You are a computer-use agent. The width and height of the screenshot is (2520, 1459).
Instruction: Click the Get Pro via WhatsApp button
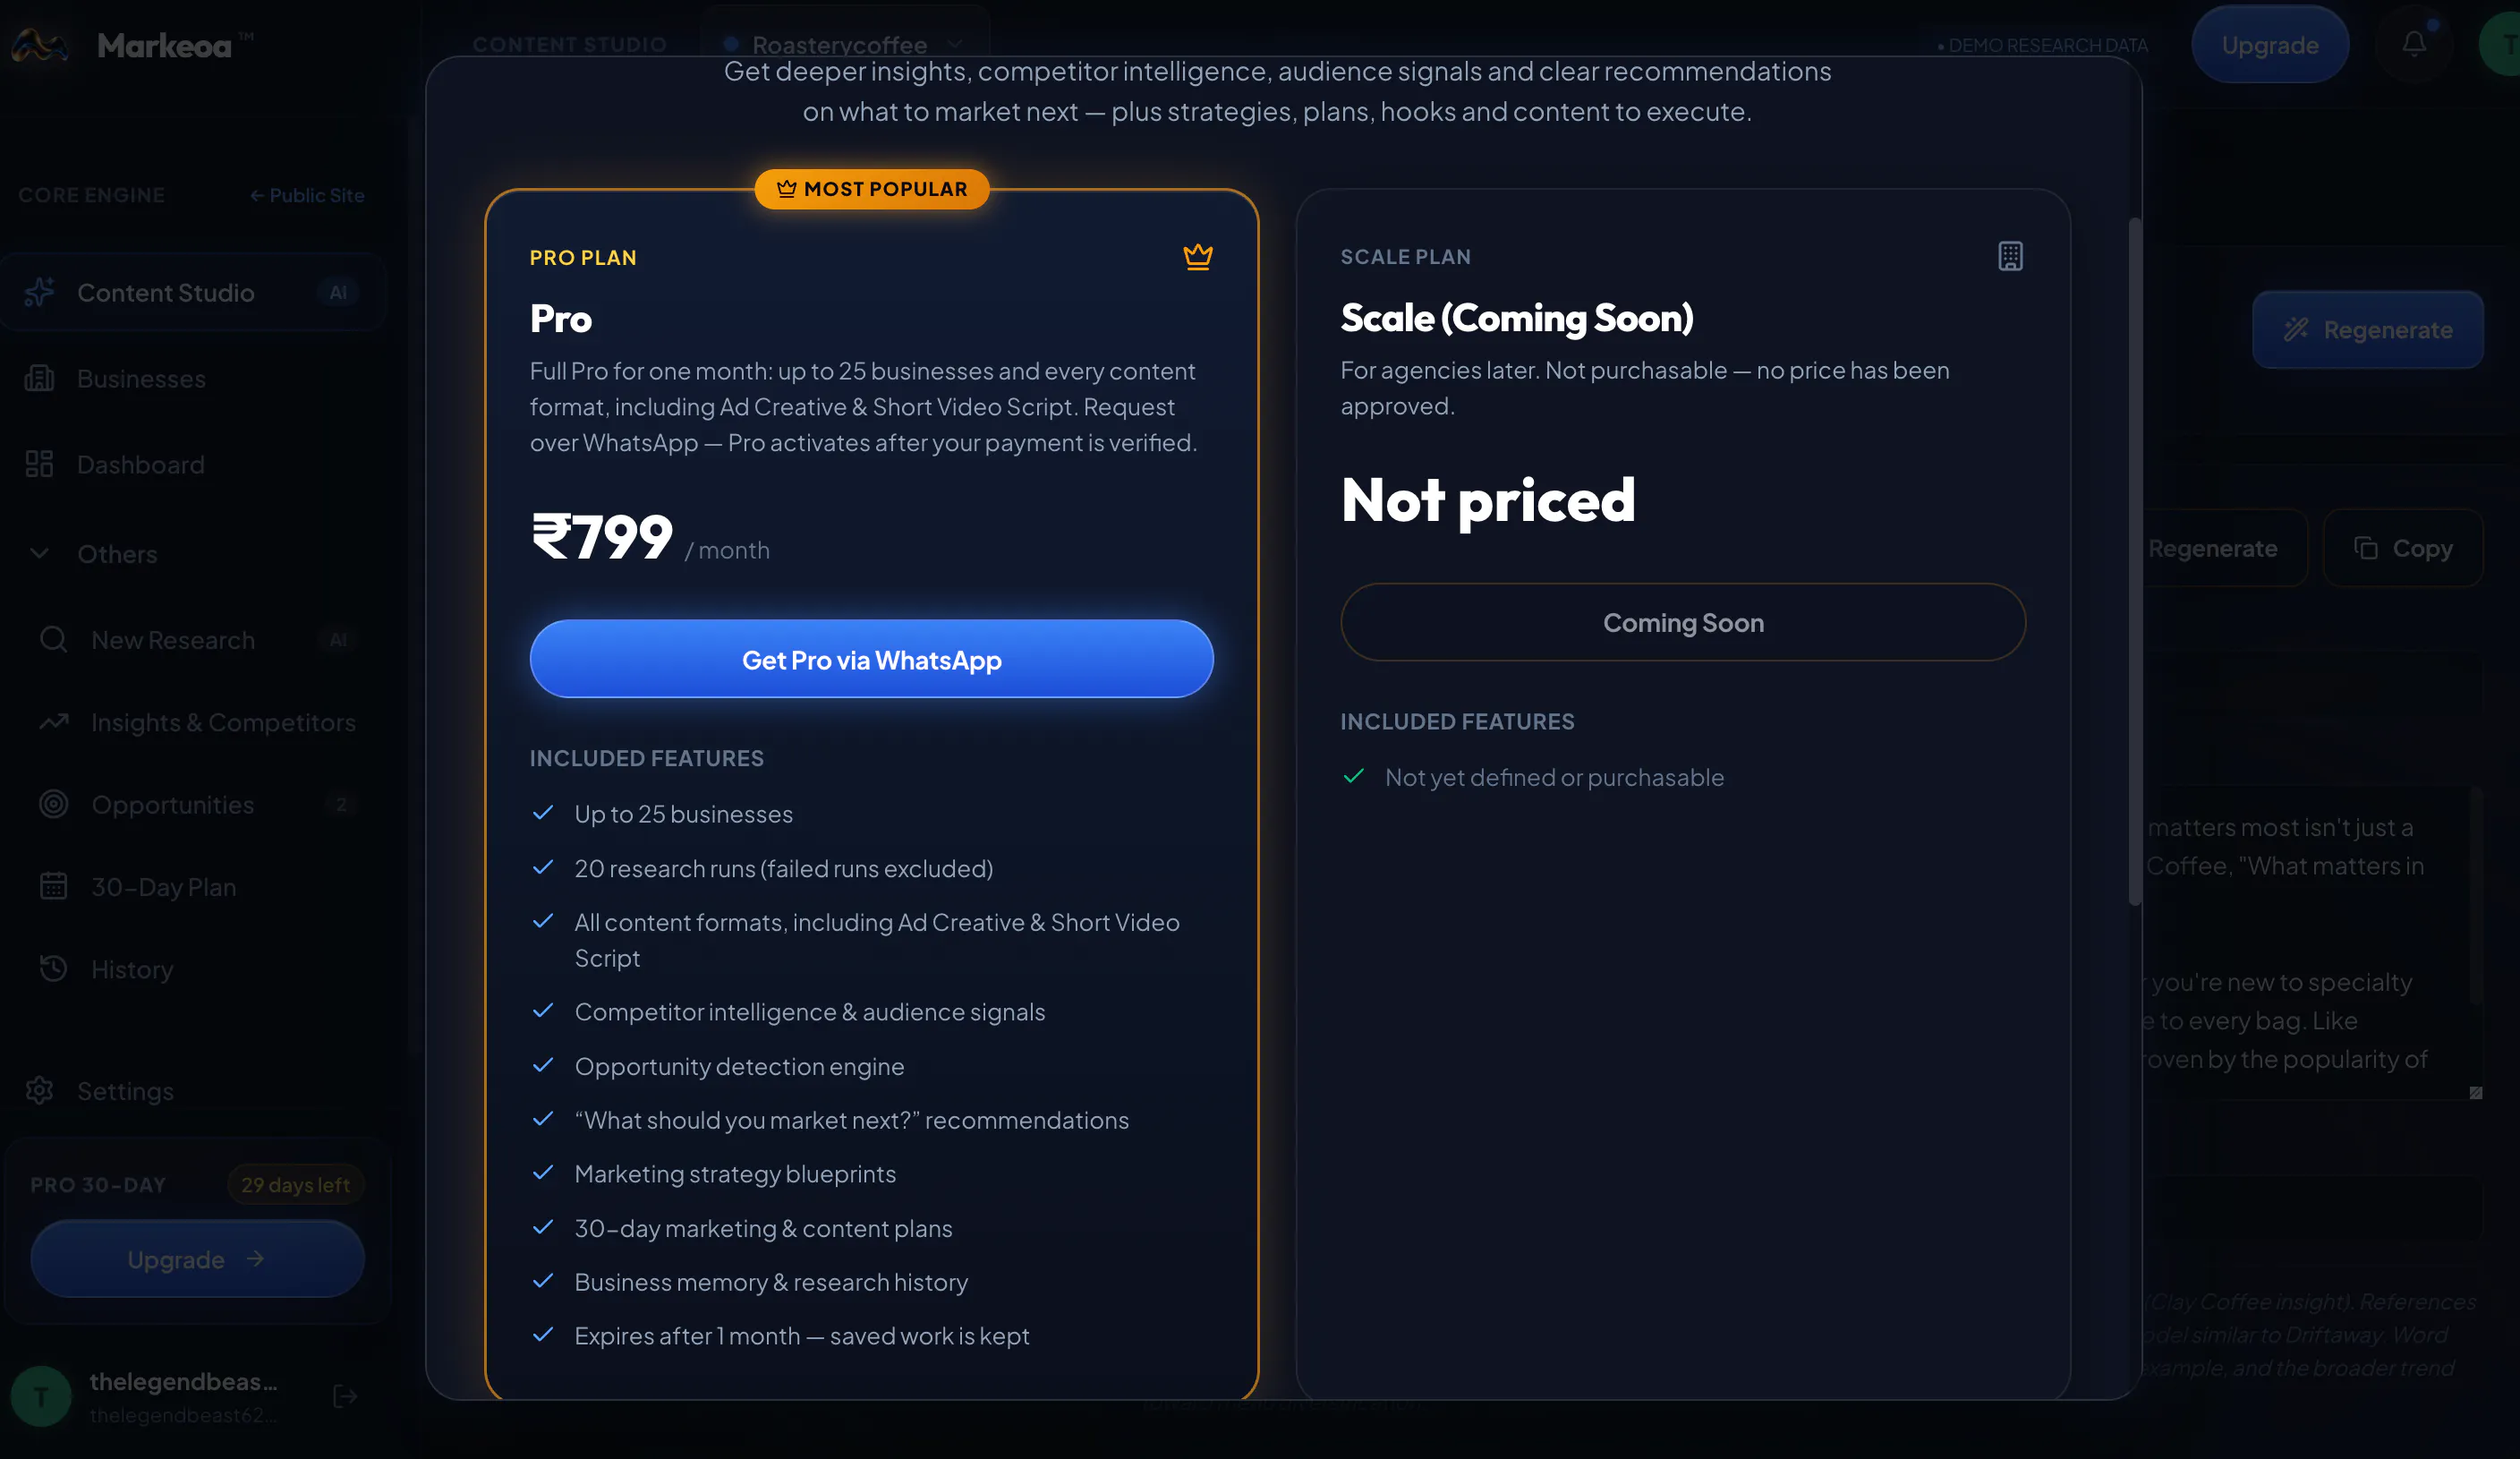871,659
